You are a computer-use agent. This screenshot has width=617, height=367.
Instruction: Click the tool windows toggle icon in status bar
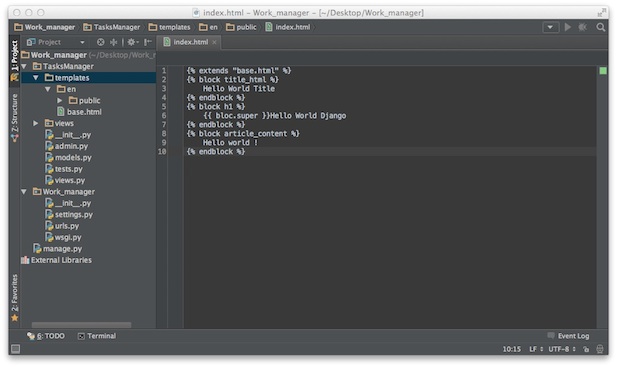click(15, 349)
